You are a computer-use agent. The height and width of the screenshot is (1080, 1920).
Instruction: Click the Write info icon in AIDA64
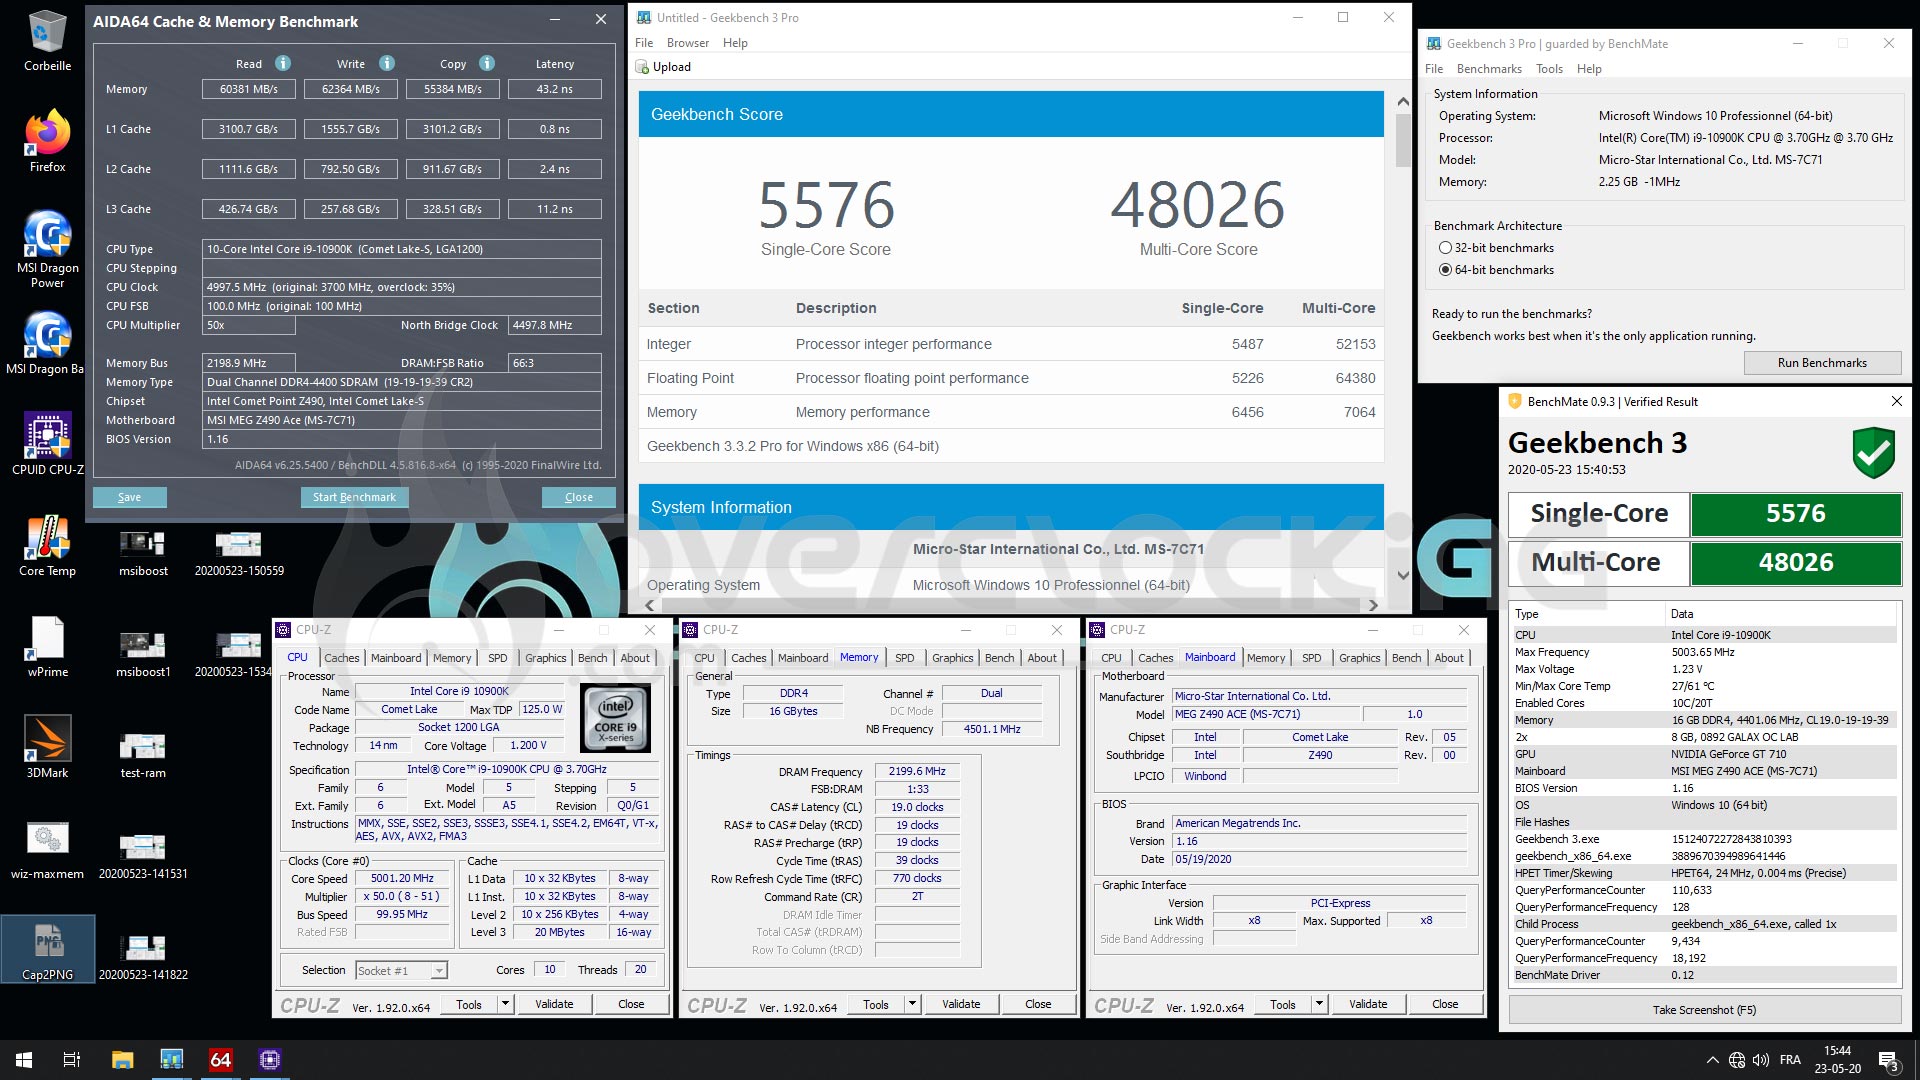[387, 63]
